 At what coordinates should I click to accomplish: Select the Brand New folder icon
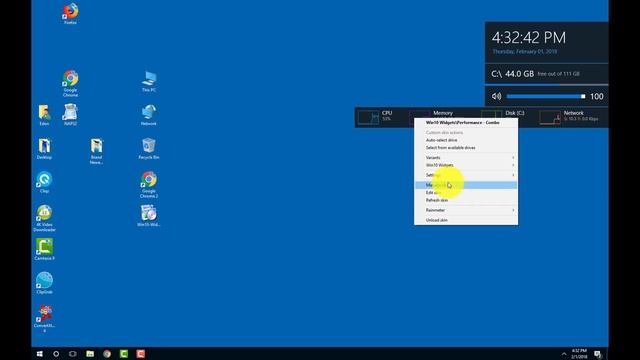96,151
